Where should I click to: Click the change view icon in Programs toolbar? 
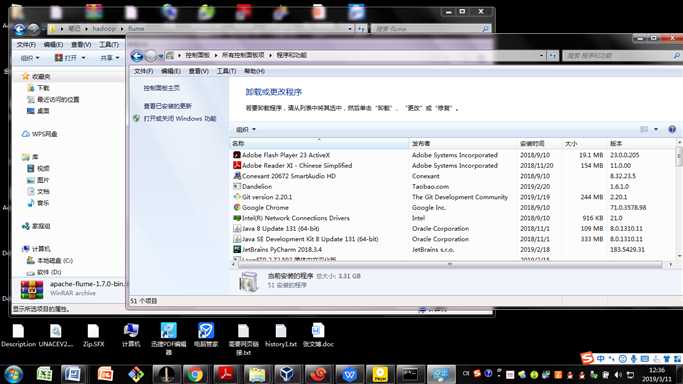[x=644, y=129]
